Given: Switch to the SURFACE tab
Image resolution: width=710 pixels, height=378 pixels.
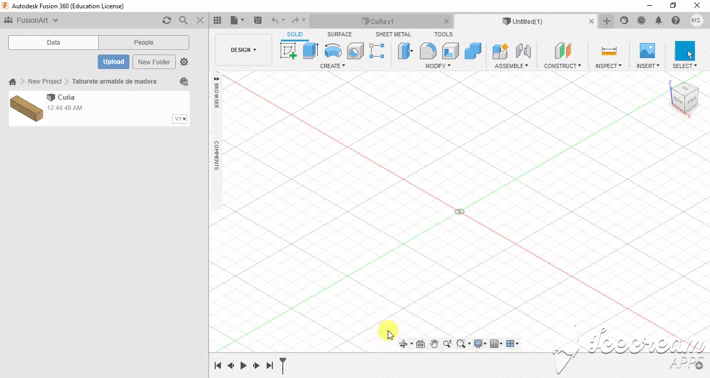Looking at the screenshot, I should coord(339,34).
